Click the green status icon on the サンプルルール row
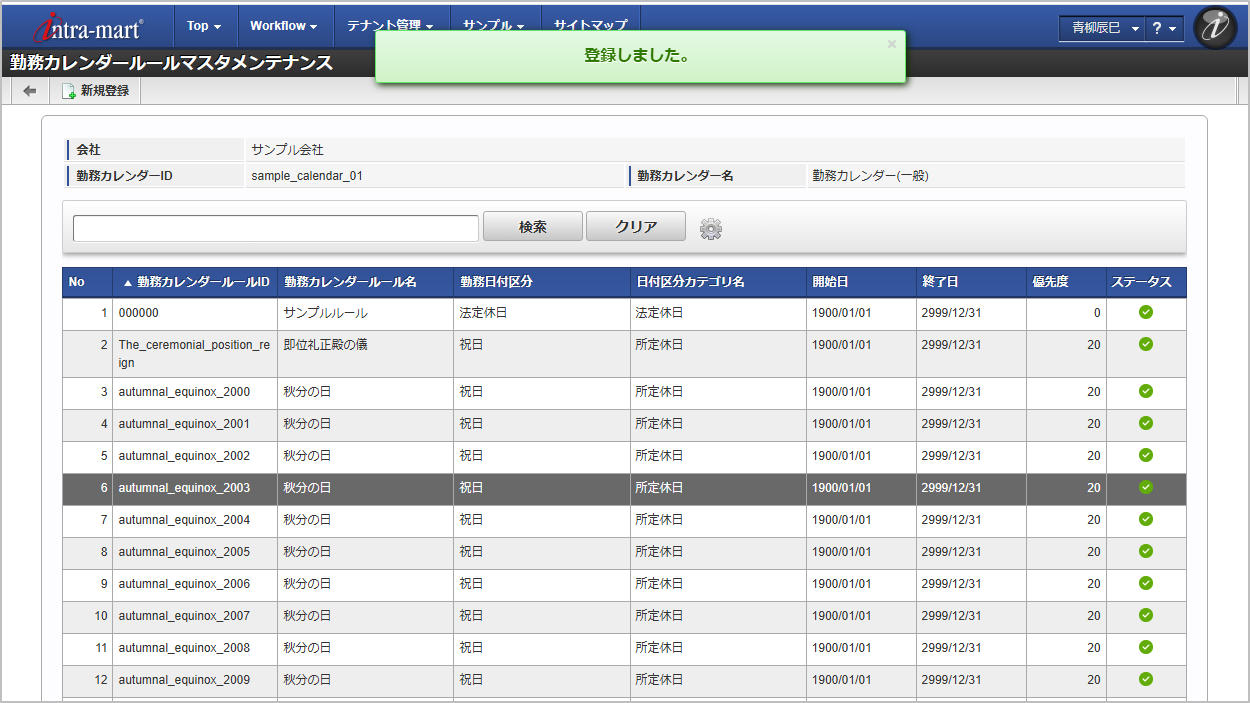 click(x=1145, y=314)
